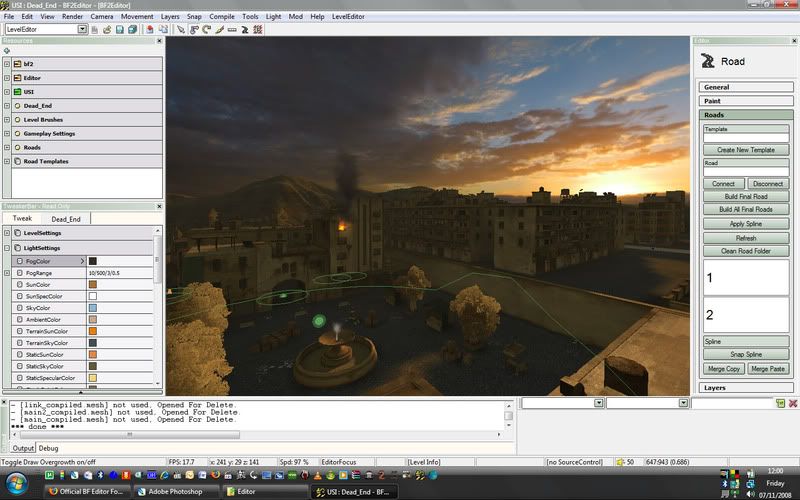The height and width of the screenshot is (500, 800).
Task: Click the SkyColor blue swatch
Action: (x=93, y=308)
